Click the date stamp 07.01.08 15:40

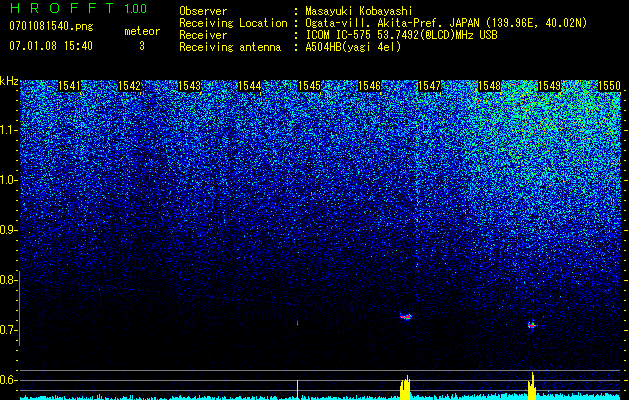[x=51, y=46]
